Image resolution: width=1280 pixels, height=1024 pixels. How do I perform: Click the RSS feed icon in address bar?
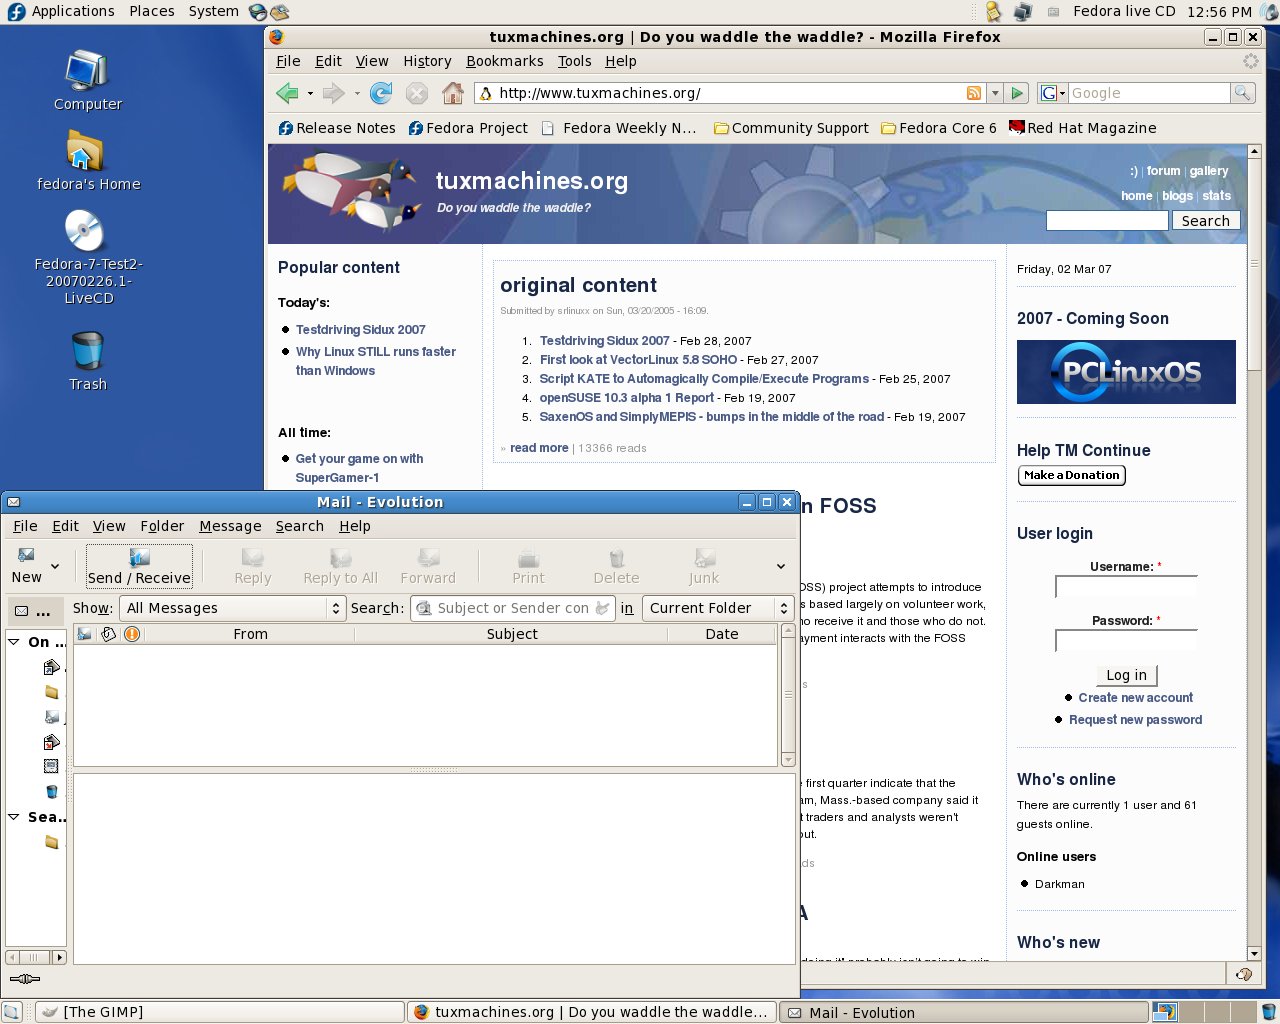[974, 93]
